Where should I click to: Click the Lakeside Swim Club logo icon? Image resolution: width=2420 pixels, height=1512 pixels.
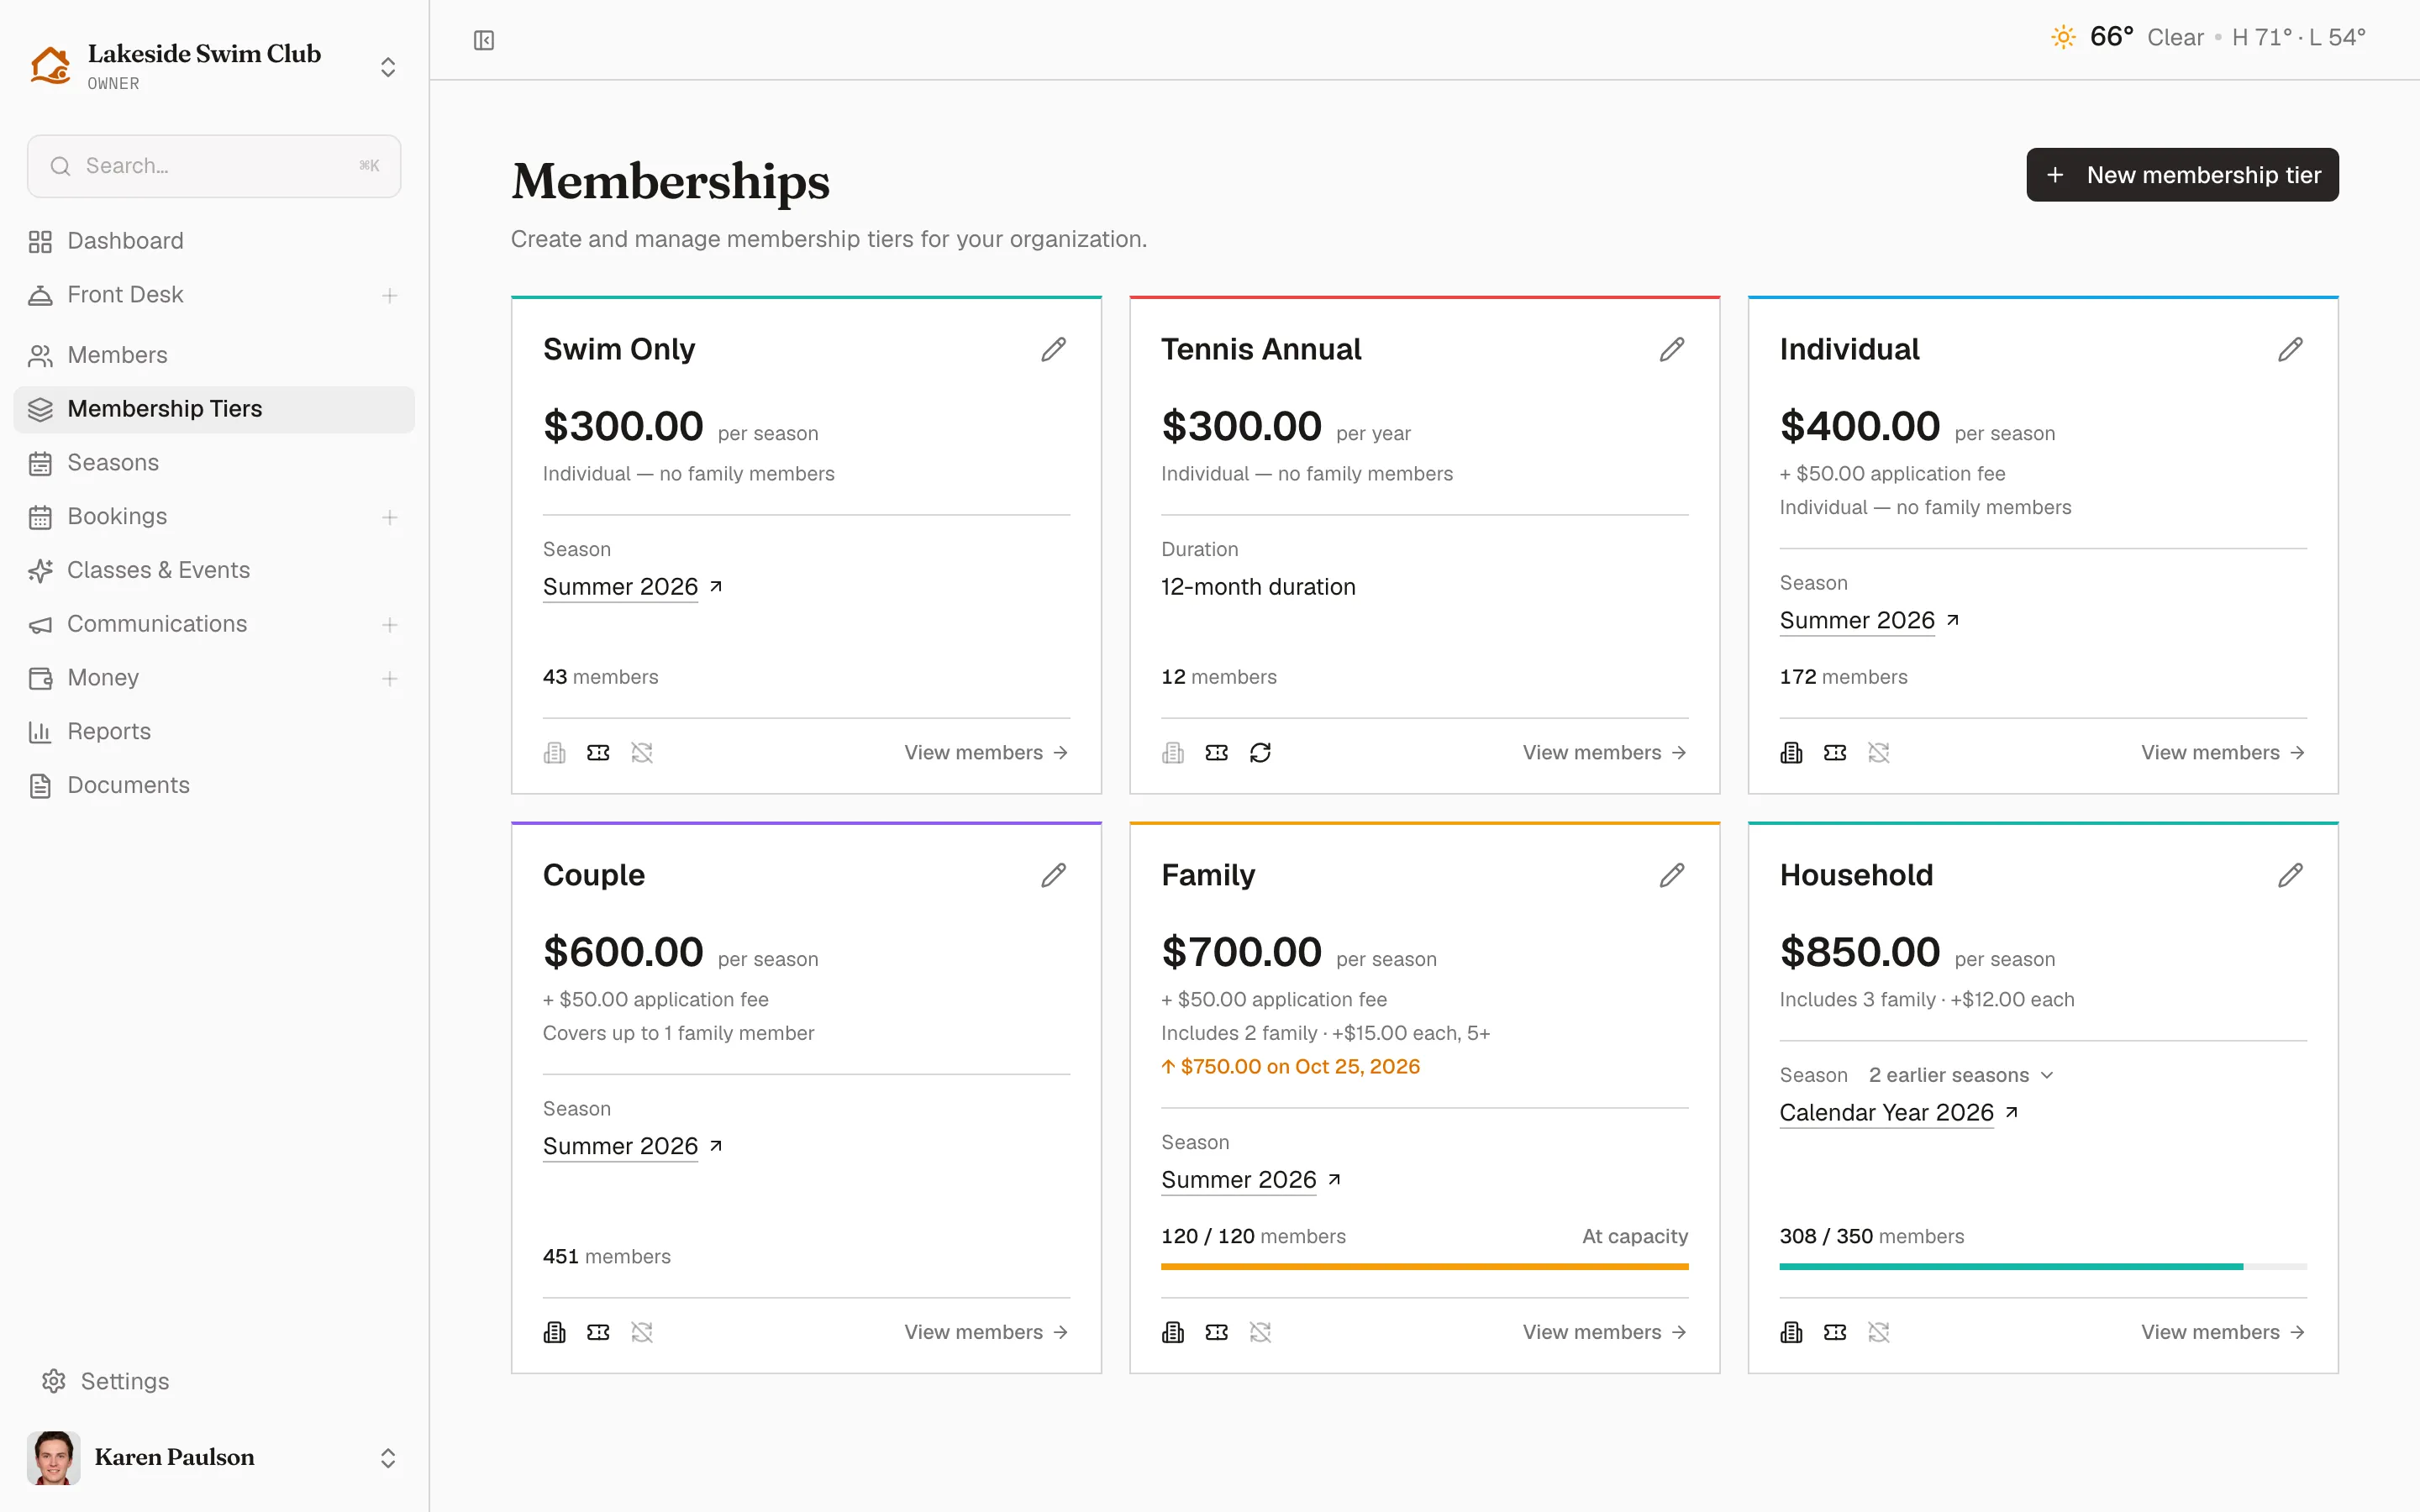coord(50,66)
